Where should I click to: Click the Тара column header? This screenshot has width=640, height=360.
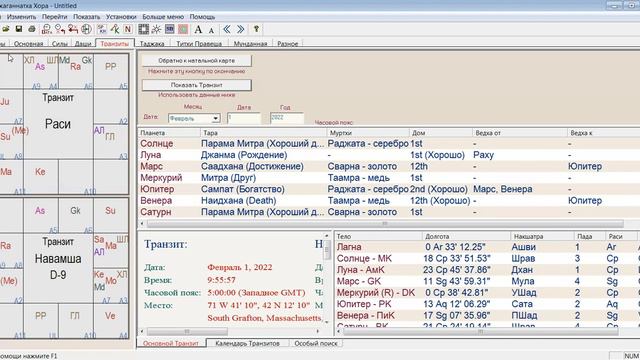[263, 133]
